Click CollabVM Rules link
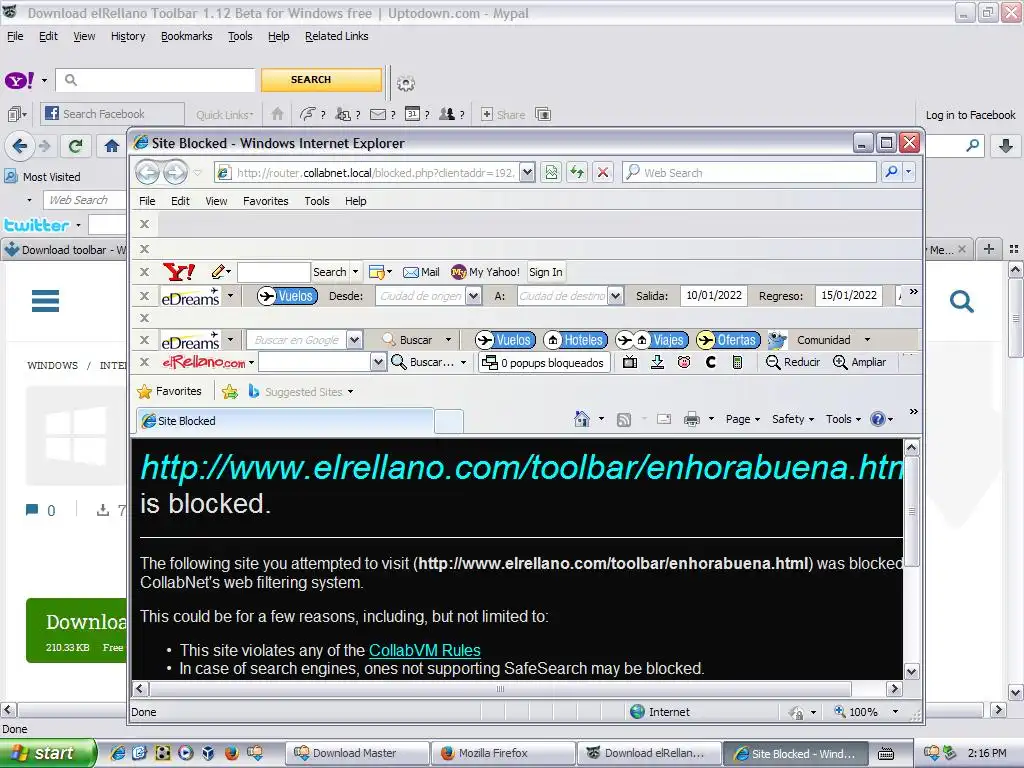Screen dimensions: 1024x768 [424, 650]
